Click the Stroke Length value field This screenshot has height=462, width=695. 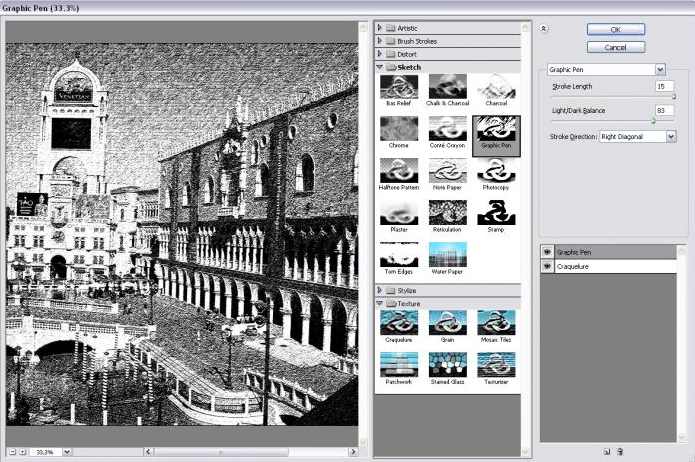coord(664,86)
